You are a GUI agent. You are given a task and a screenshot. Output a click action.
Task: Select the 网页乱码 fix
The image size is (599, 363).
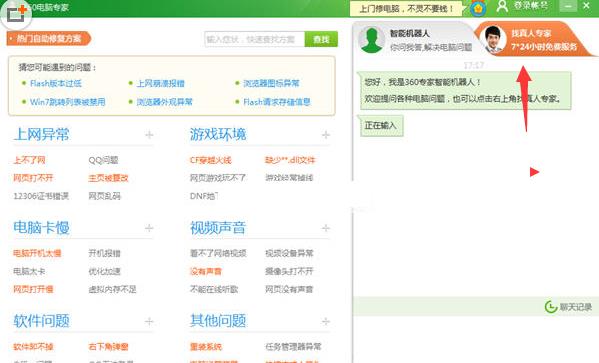pos(105,196)
